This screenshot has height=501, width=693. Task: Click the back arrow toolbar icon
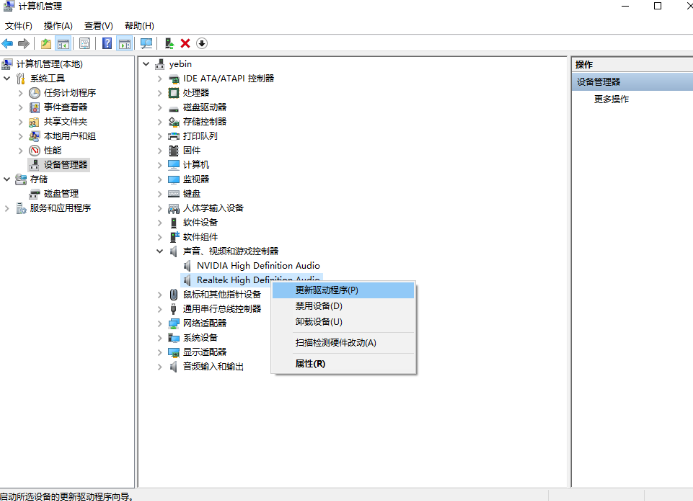[x=8, y=44]
